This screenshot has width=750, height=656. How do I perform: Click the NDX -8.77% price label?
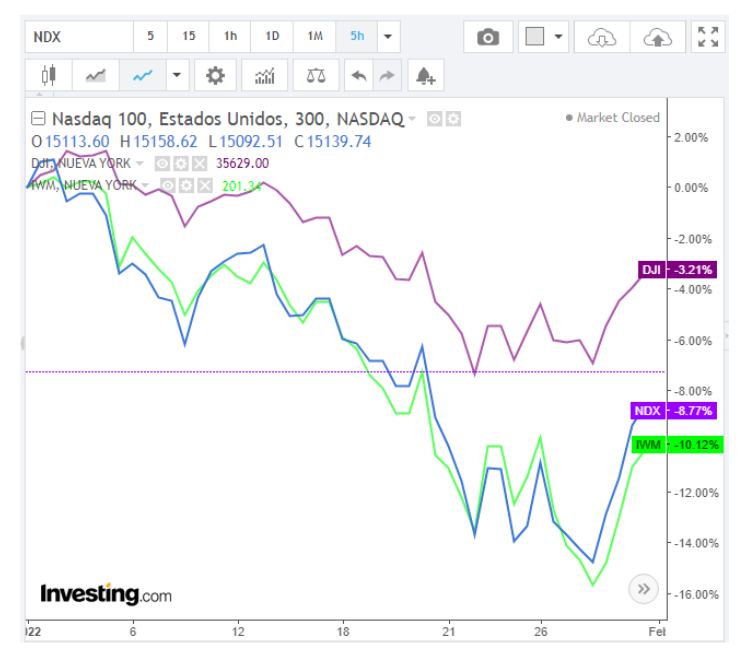[673, 411]
